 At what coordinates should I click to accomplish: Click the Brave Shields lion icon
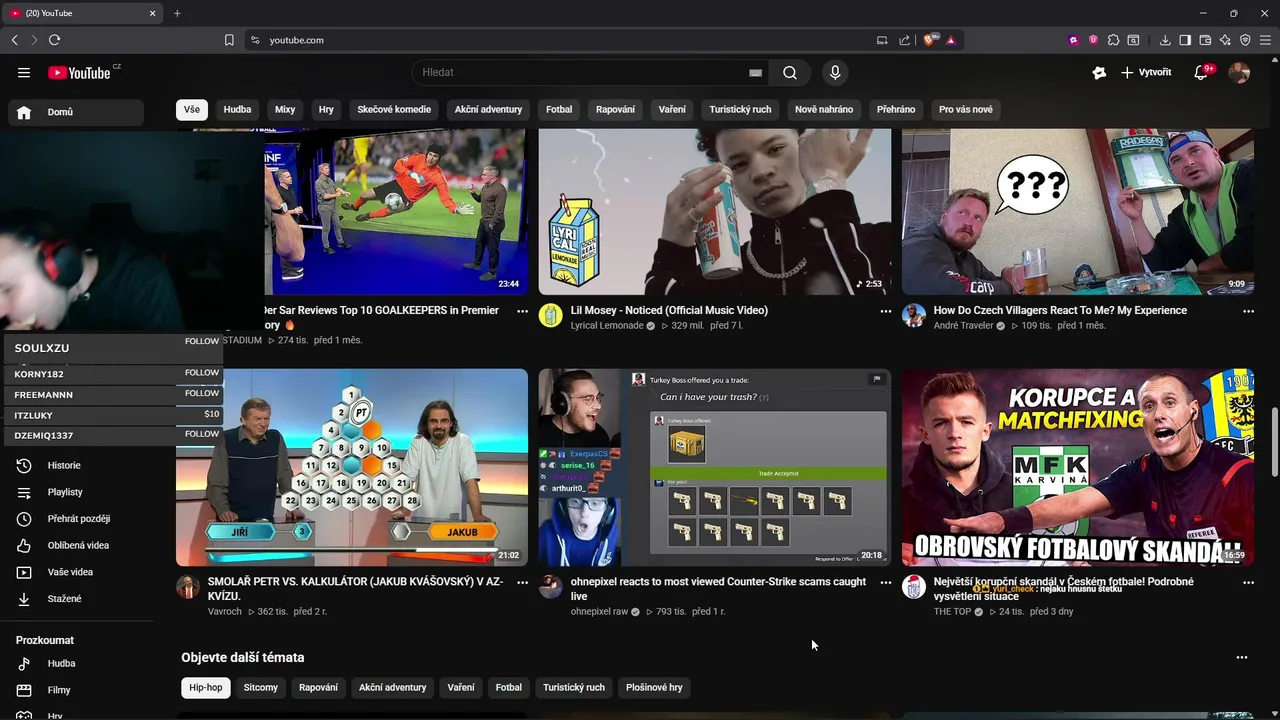pos(930,40)
